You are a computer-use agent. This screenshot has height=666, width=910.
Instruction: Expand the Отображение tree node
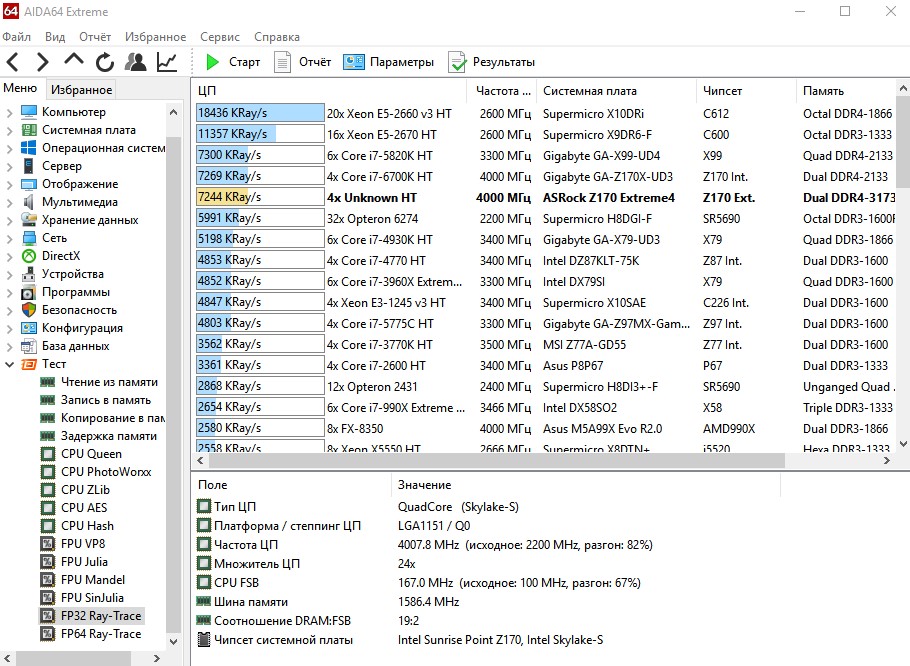point(9,184)
